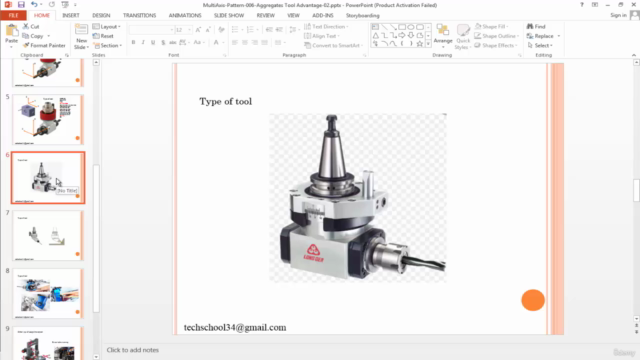Viewport: 640px width, 360px height.
Task: Align text to the left
Action: [x=235, y=42]
